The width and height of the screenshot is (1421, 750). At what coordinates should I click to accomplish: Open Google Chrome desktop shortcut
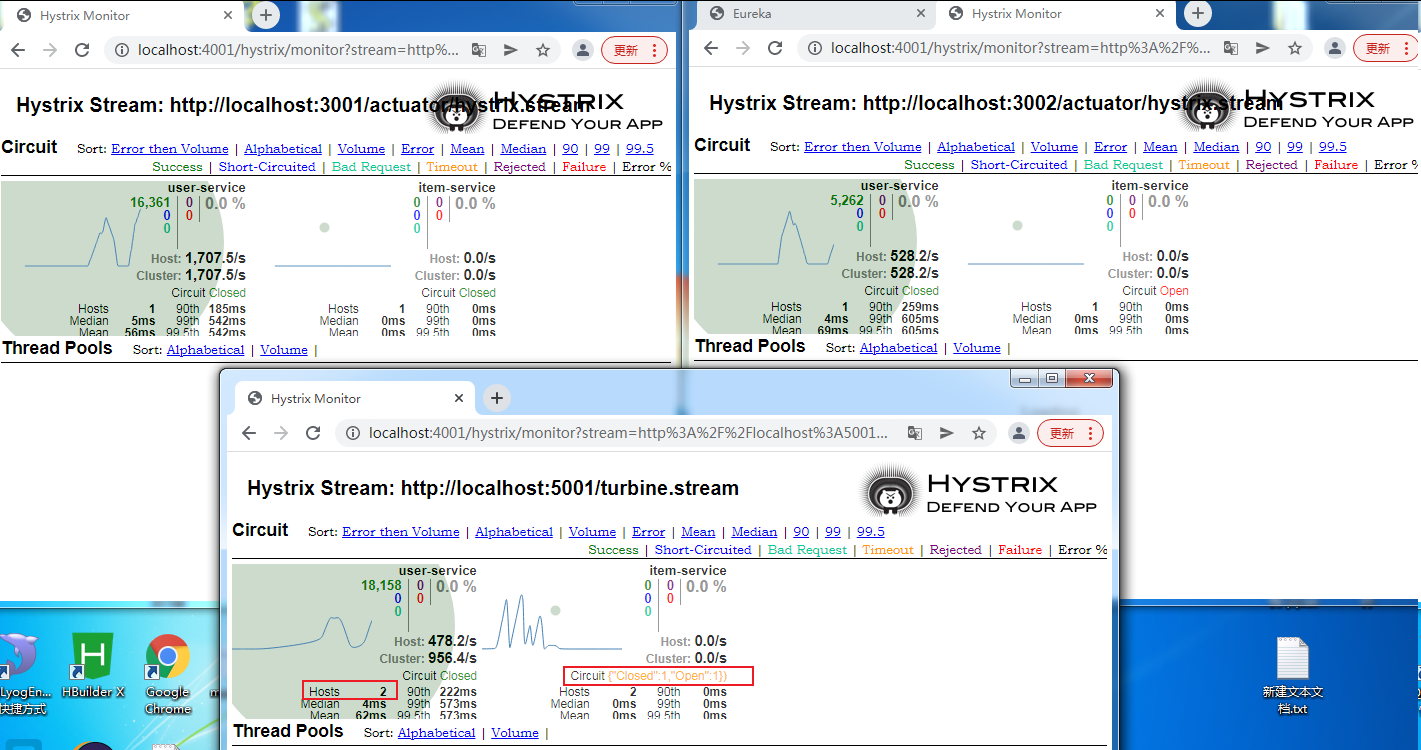click(x=168, y=675)
